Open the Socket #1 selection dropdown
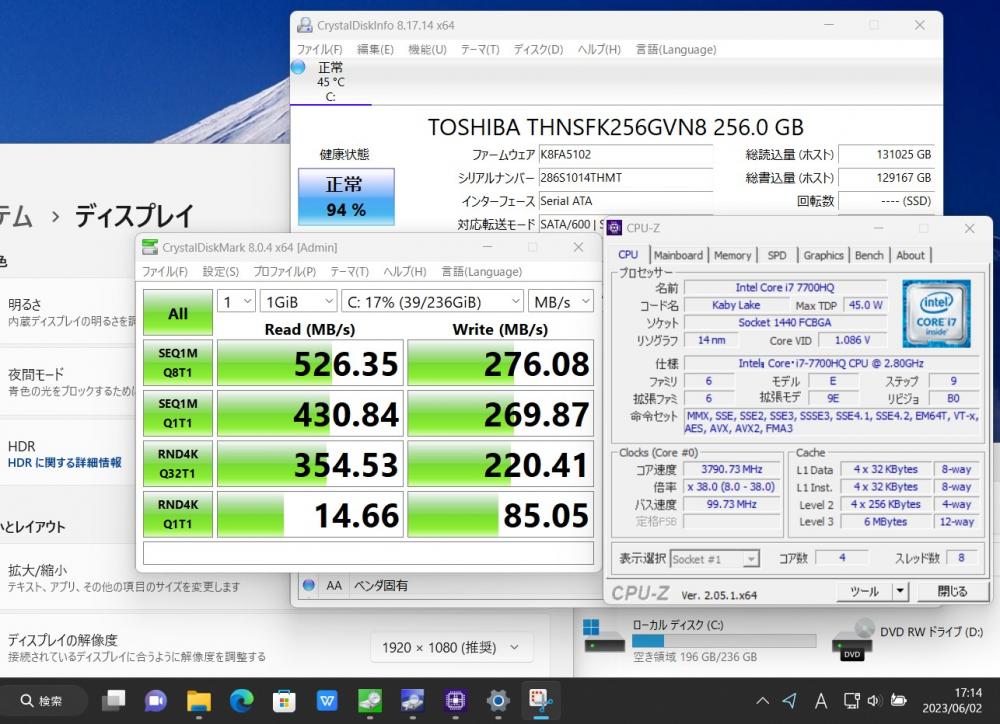Screen dimensions: 1000x724 (x=714, y=559)
